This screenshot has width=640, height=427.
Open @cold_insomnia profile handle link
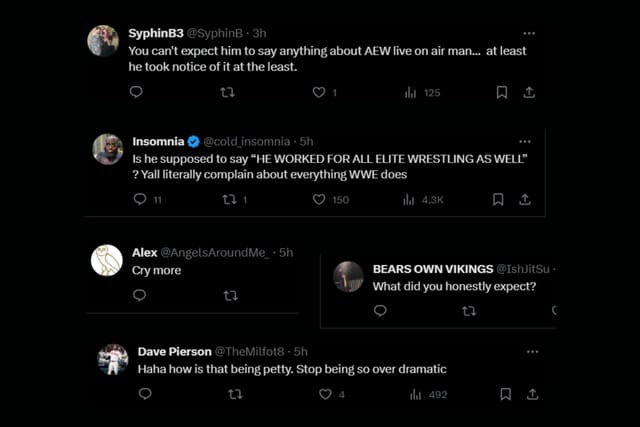click(x=247, y=141)
